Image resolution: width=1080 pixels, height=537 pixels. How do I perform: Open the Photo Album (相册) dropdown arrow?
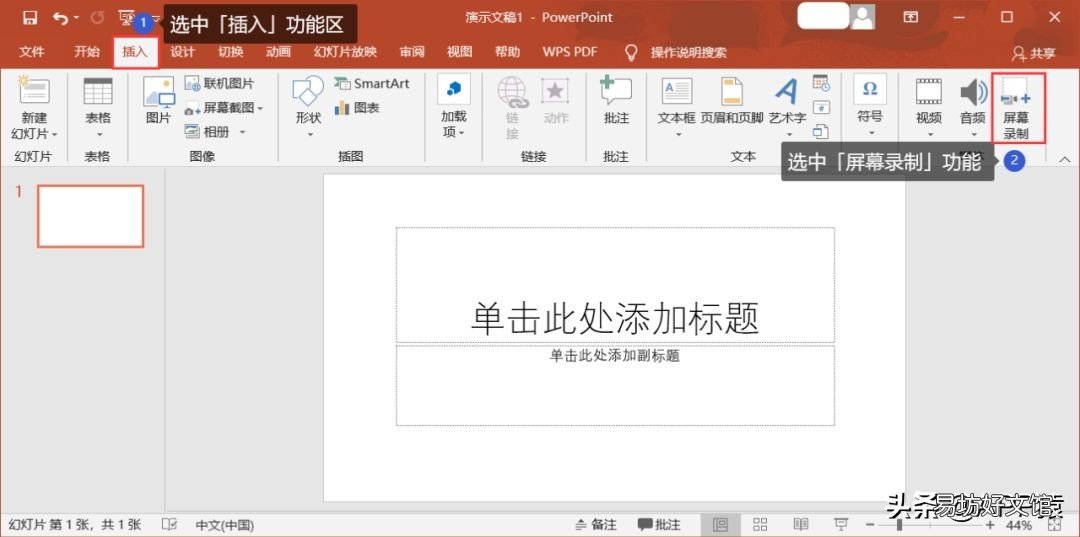pos(242,131)
